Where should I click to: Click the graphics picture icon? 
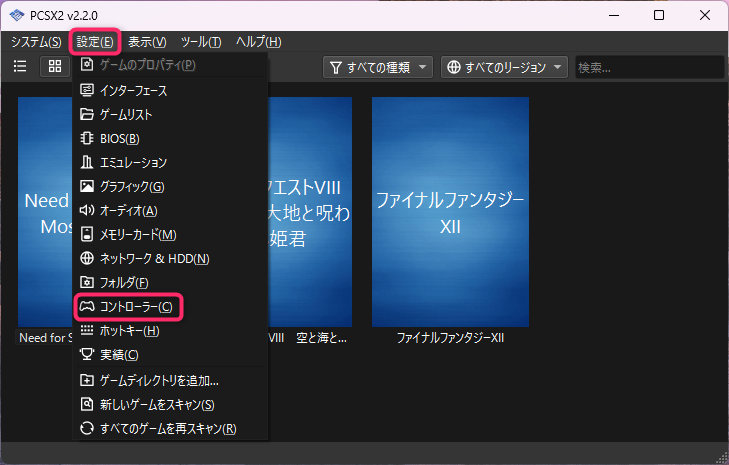click(86, 186)
